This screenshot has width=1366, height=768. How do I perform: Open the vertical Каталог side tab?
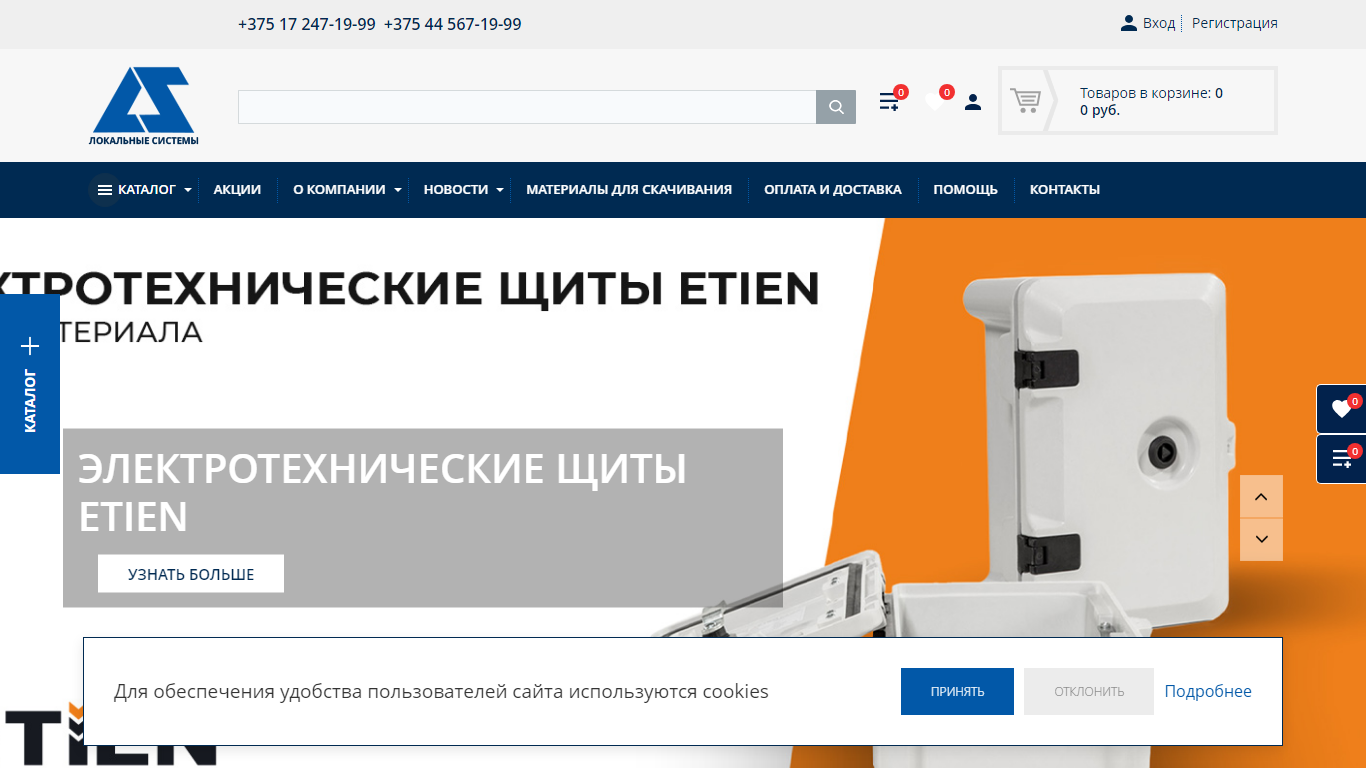(x=30, y=384)
